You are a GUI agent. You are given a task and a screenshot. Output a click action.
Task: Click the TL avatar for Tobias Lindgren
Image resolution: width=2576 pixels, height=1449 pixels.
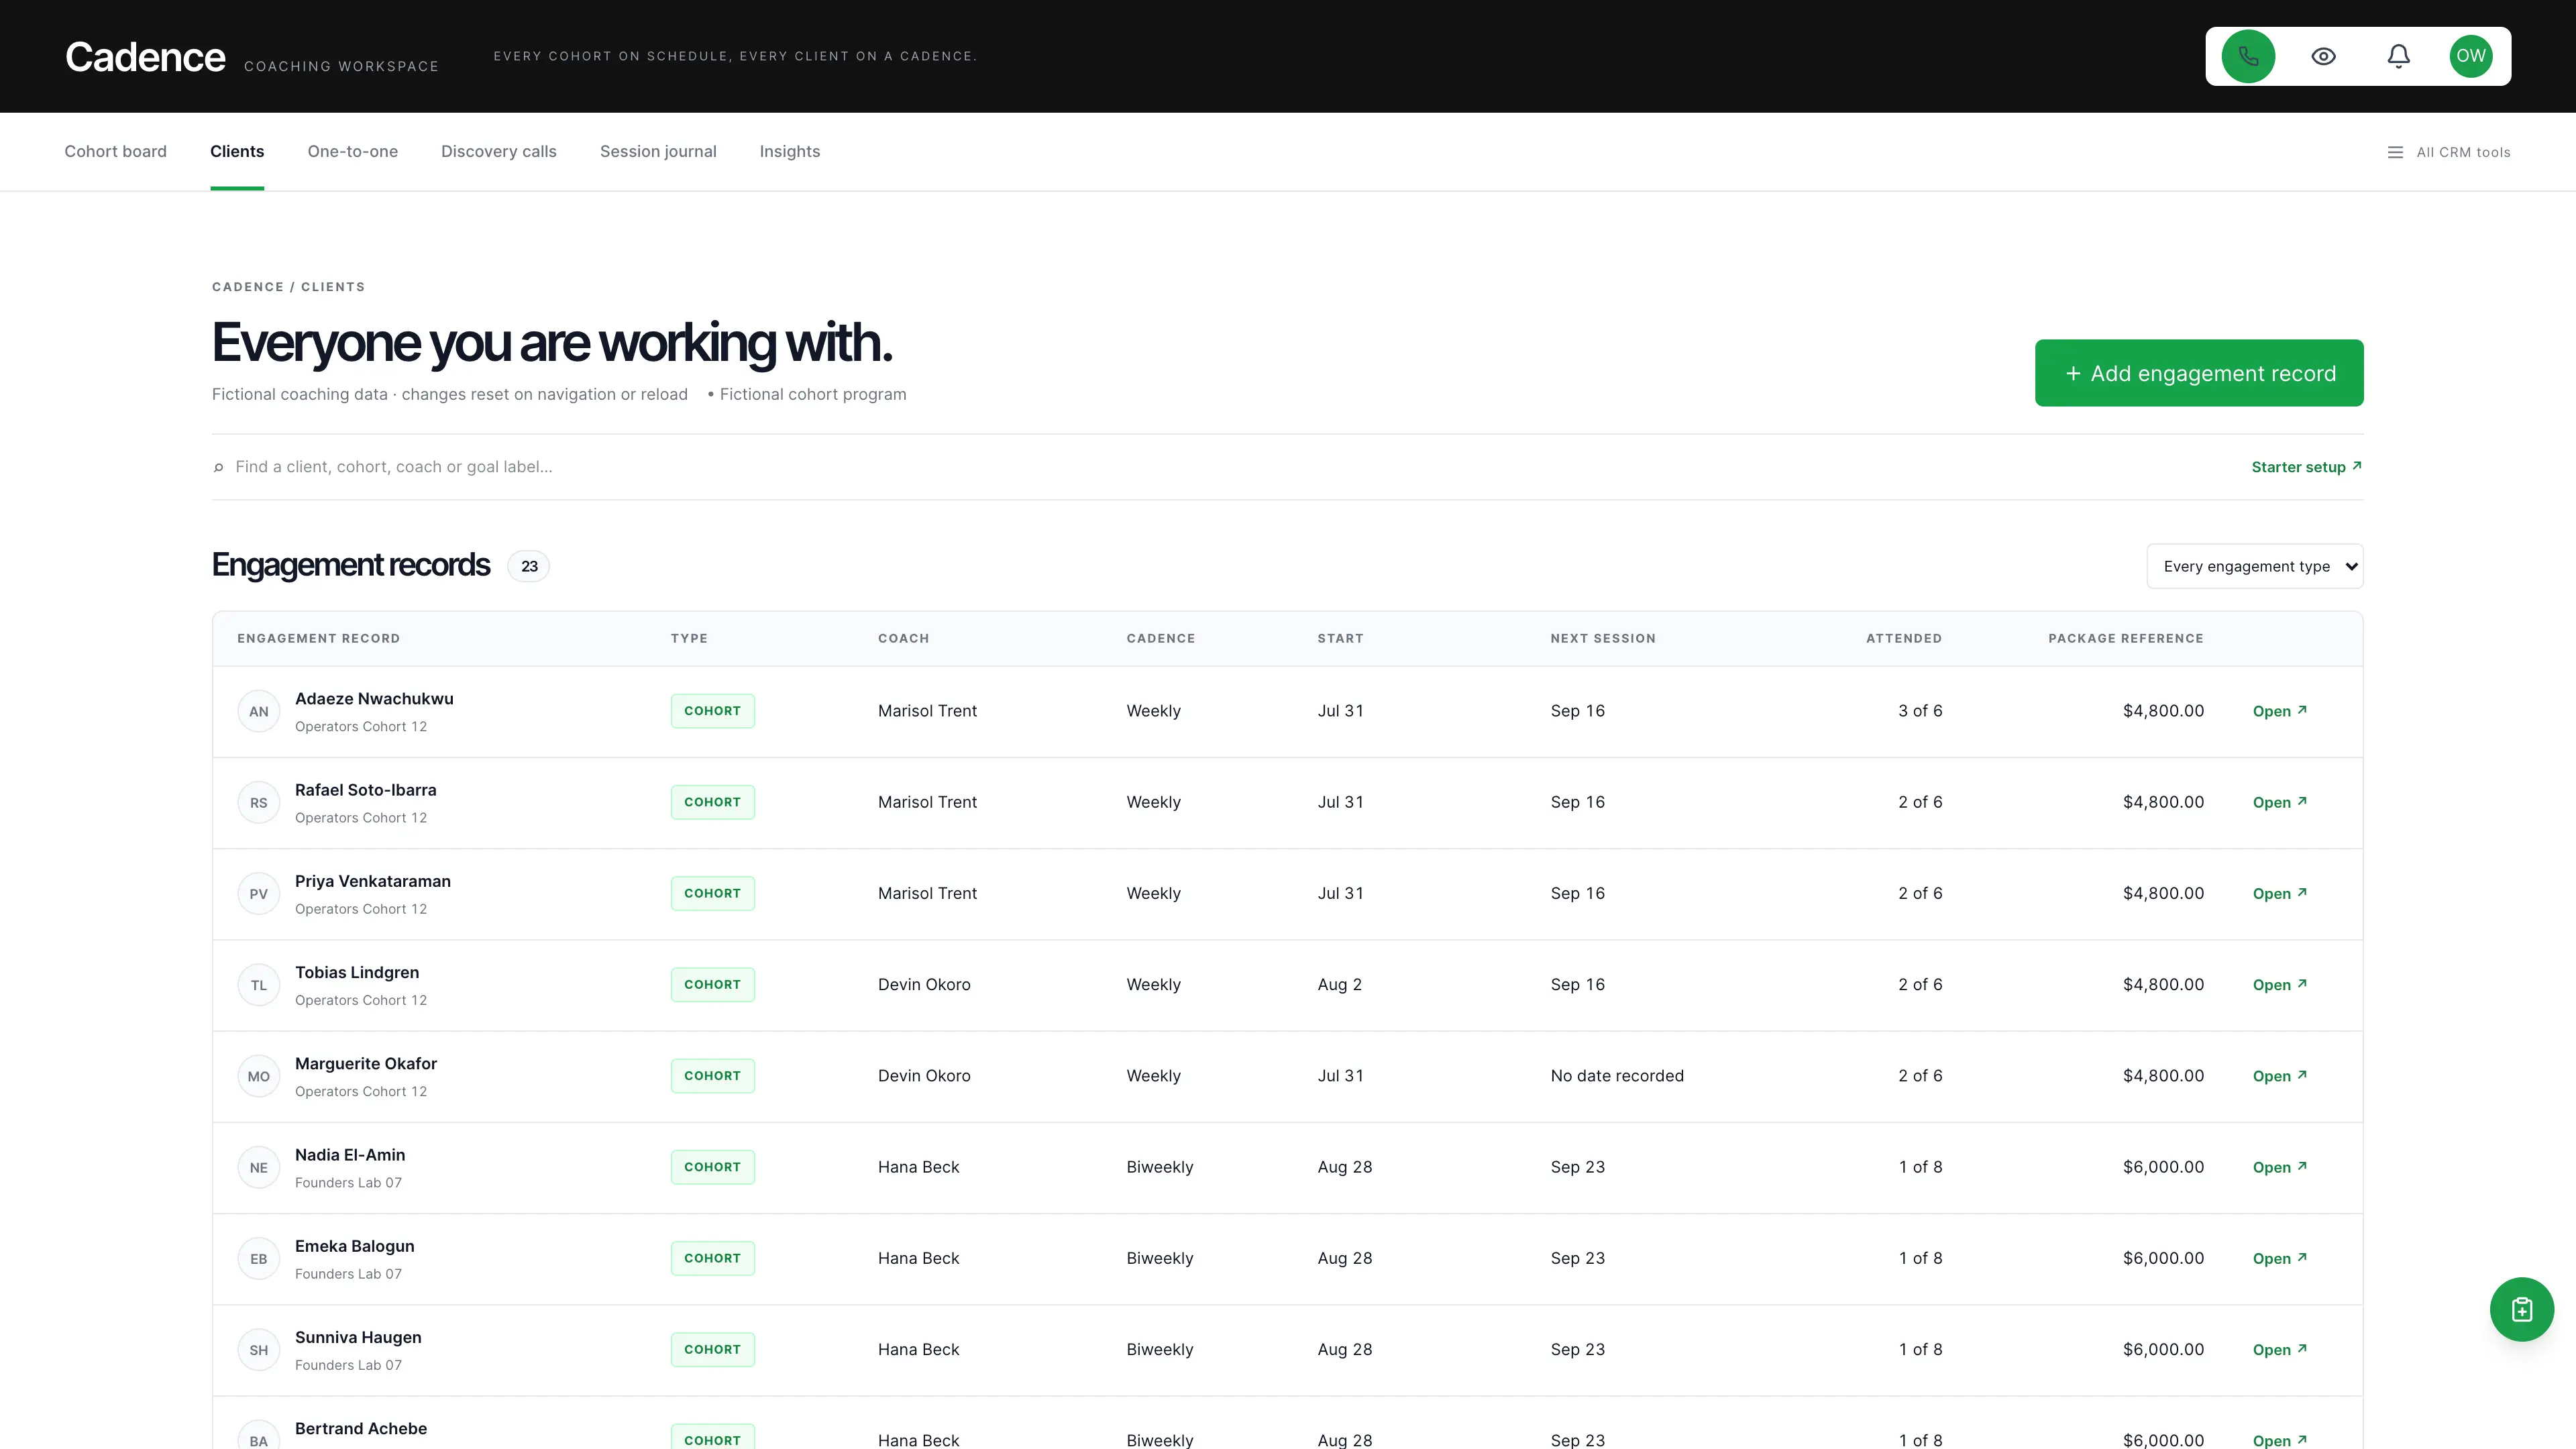[258, 985]
